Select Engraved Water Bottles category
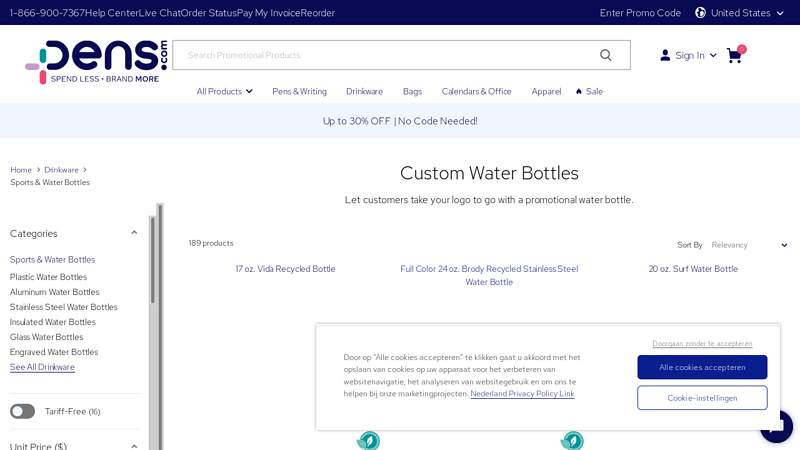This screenshot has height=450, width=800. point(54,352)
